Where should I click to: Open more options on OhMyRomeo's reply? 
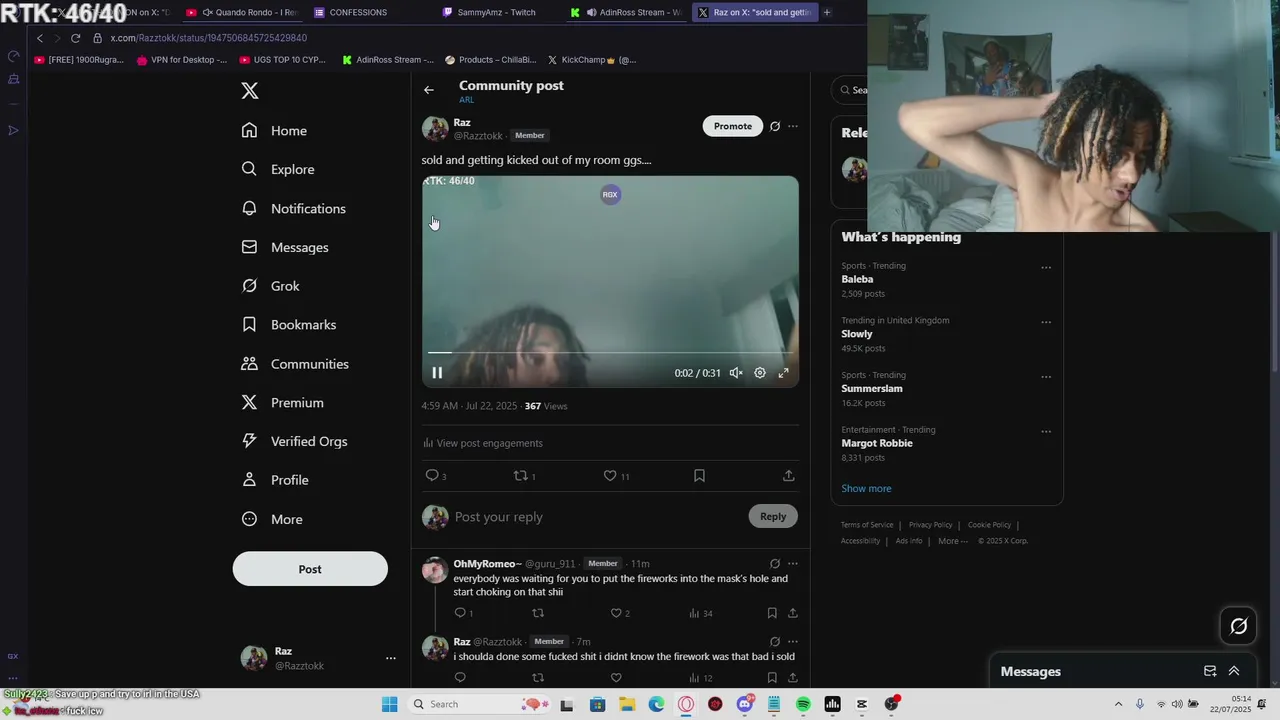tap(793, 564)
